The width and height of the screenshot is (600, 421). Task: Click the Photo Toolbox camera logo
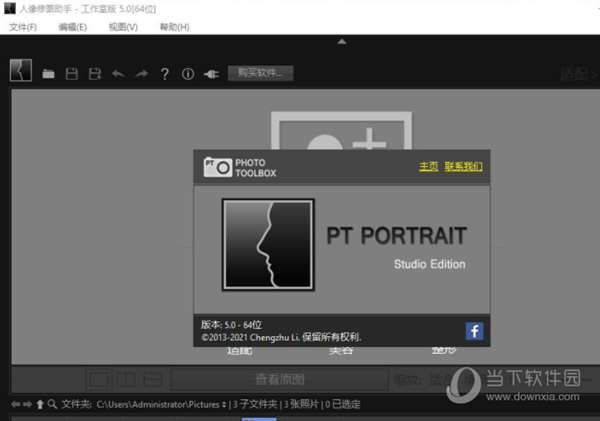point(218,167)
